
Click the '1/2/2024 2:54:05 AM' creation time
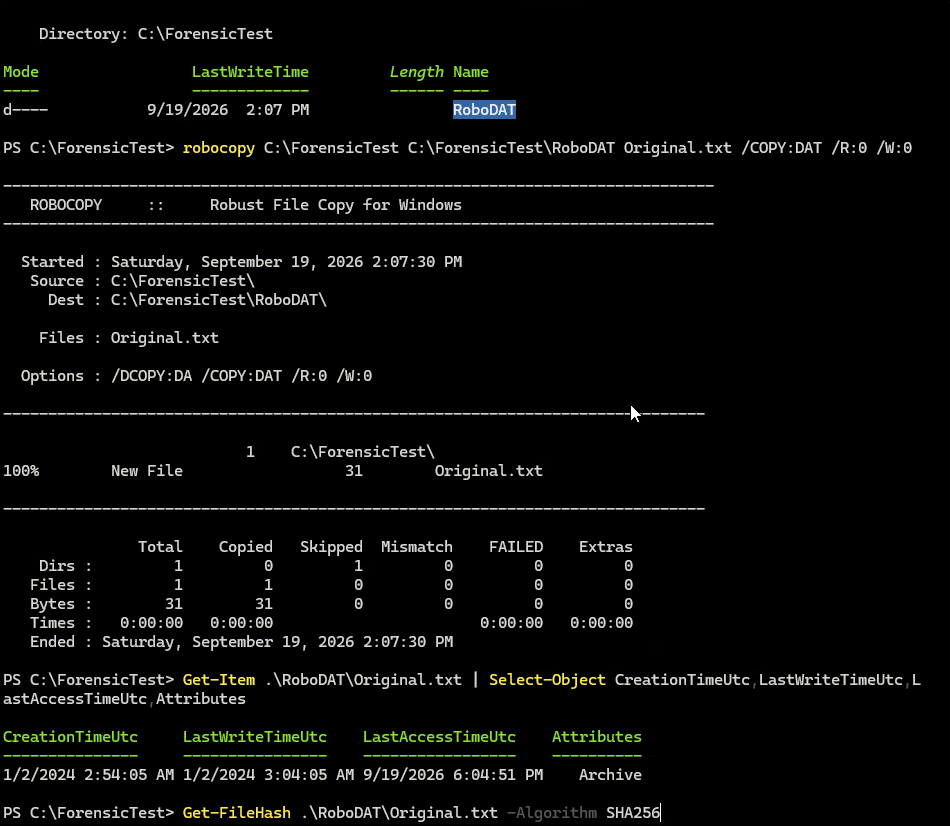pos(88,774)
